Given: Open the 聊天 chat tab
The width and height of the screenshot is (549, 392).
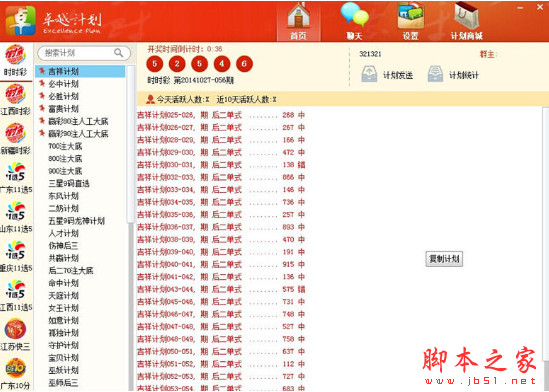Looking at the screenshot, I should click(x=354, y=21).
